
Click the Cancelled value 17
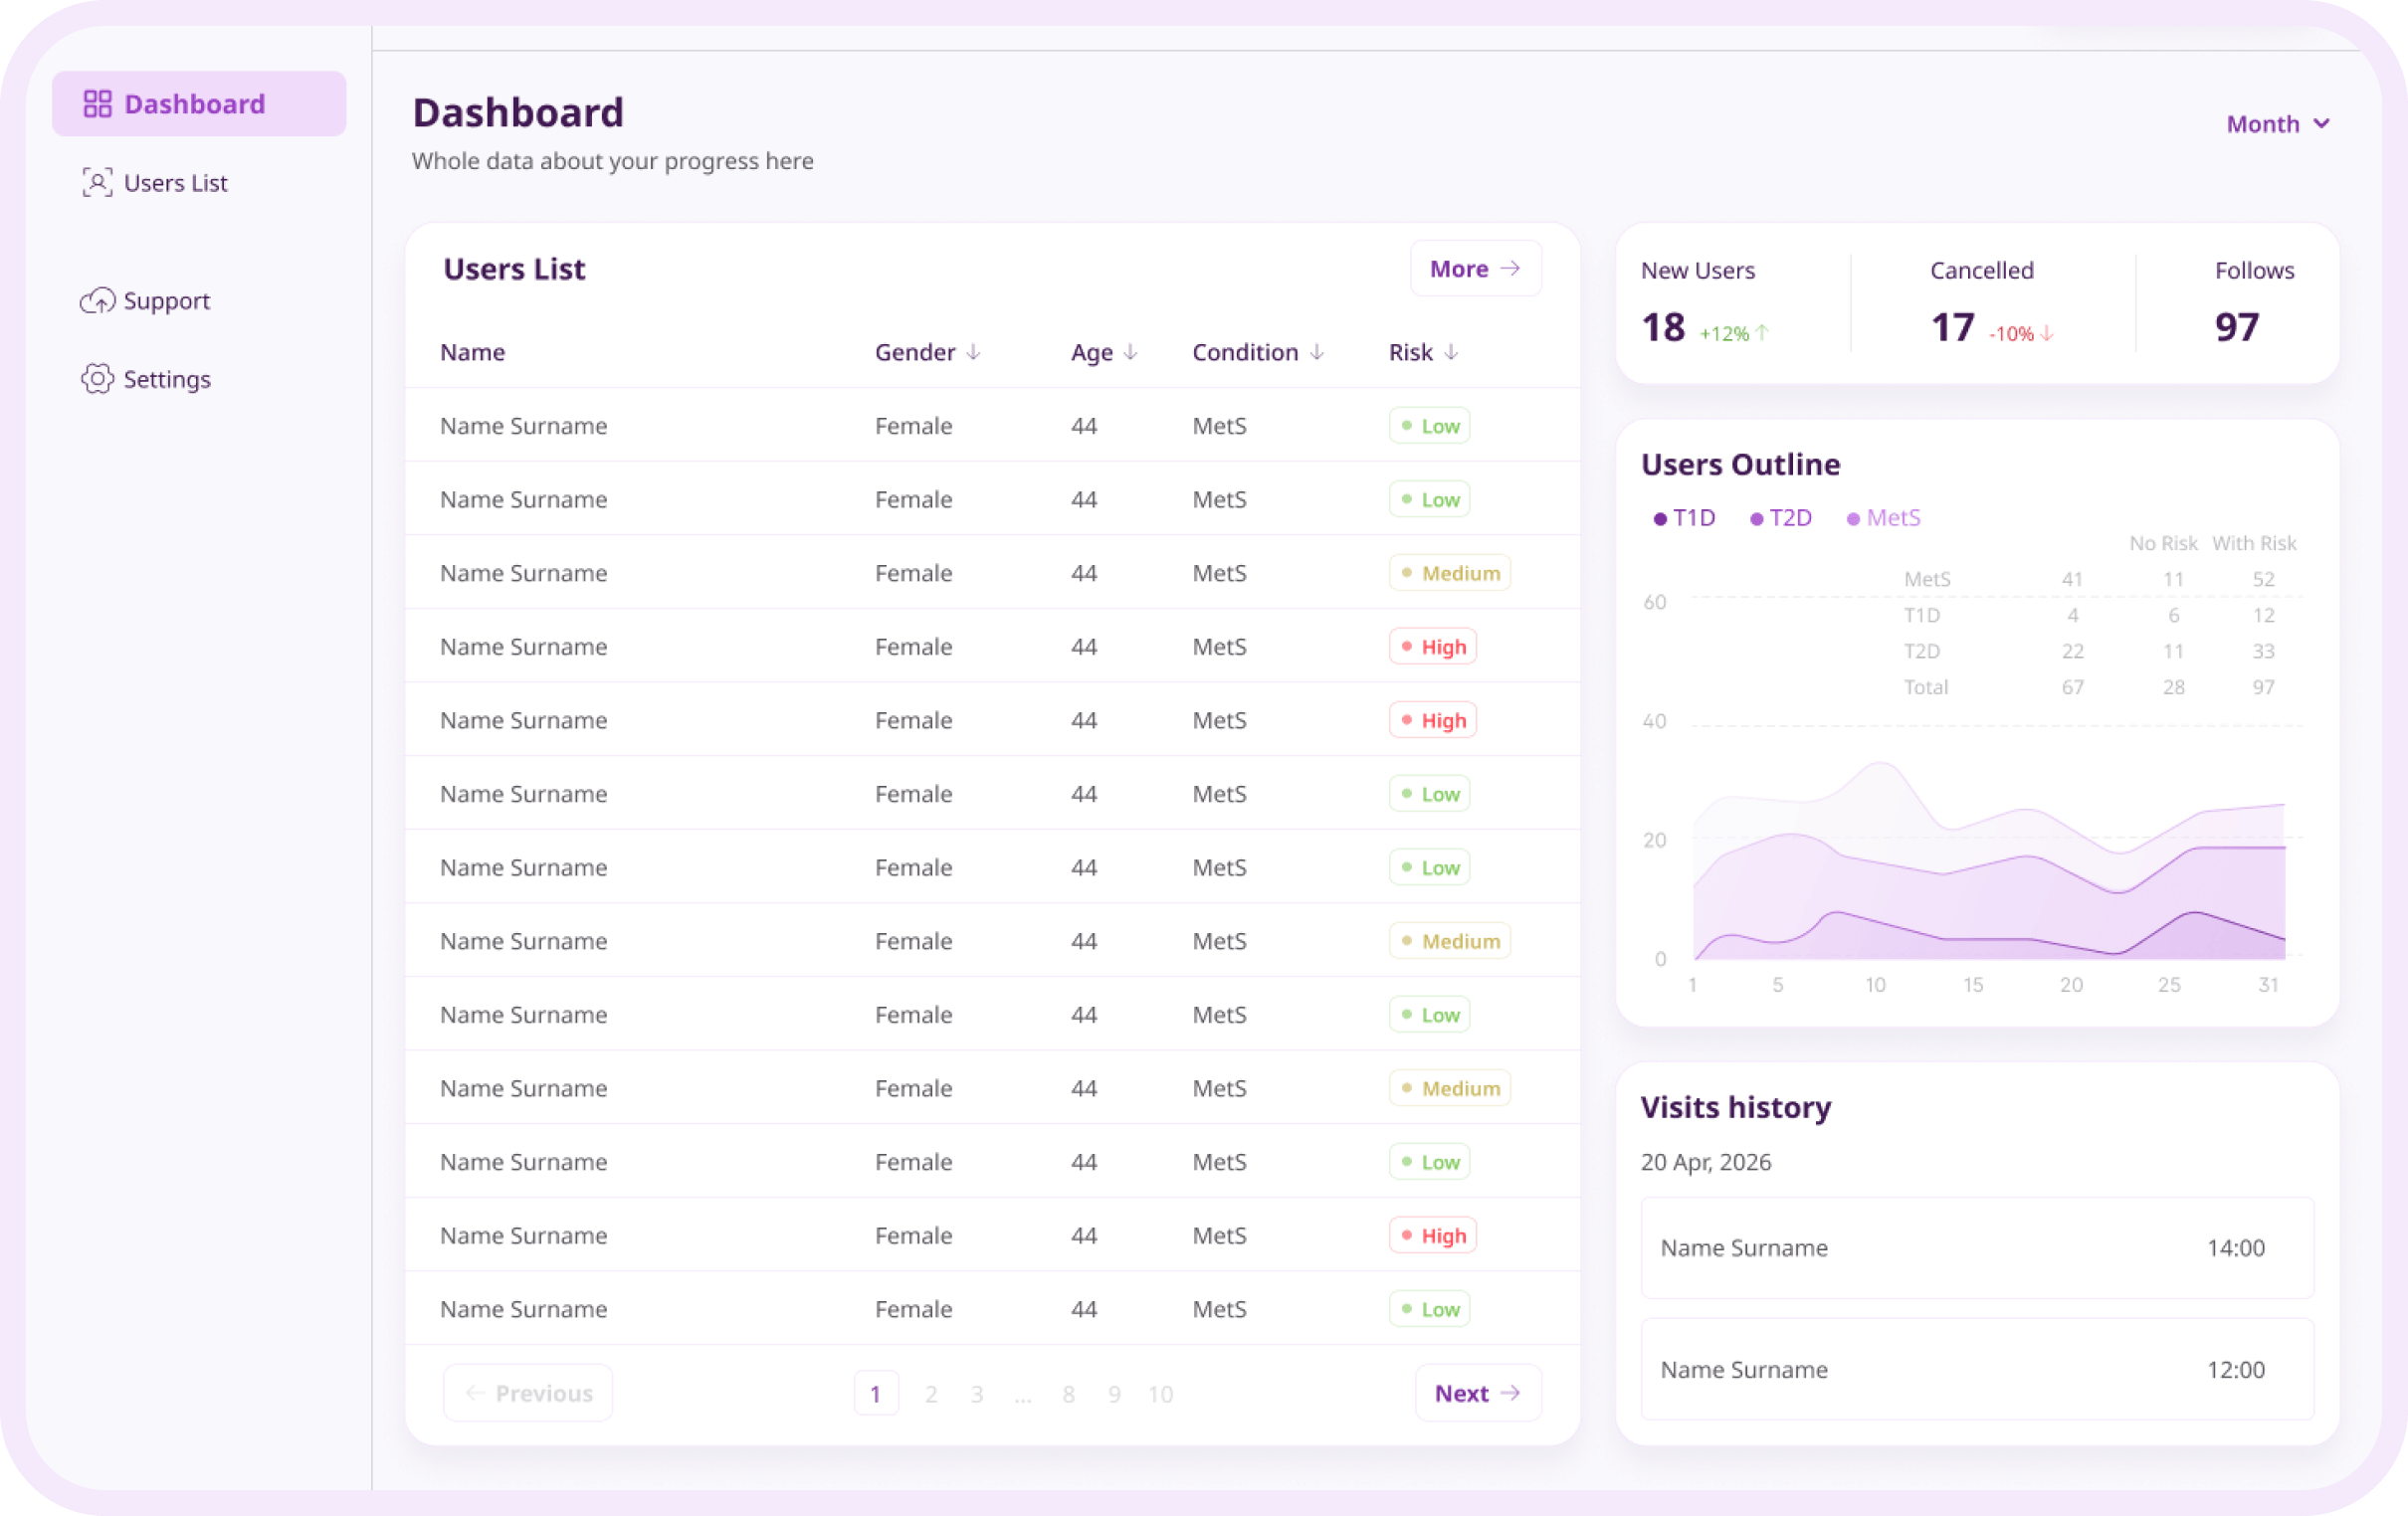[1952, 328]
